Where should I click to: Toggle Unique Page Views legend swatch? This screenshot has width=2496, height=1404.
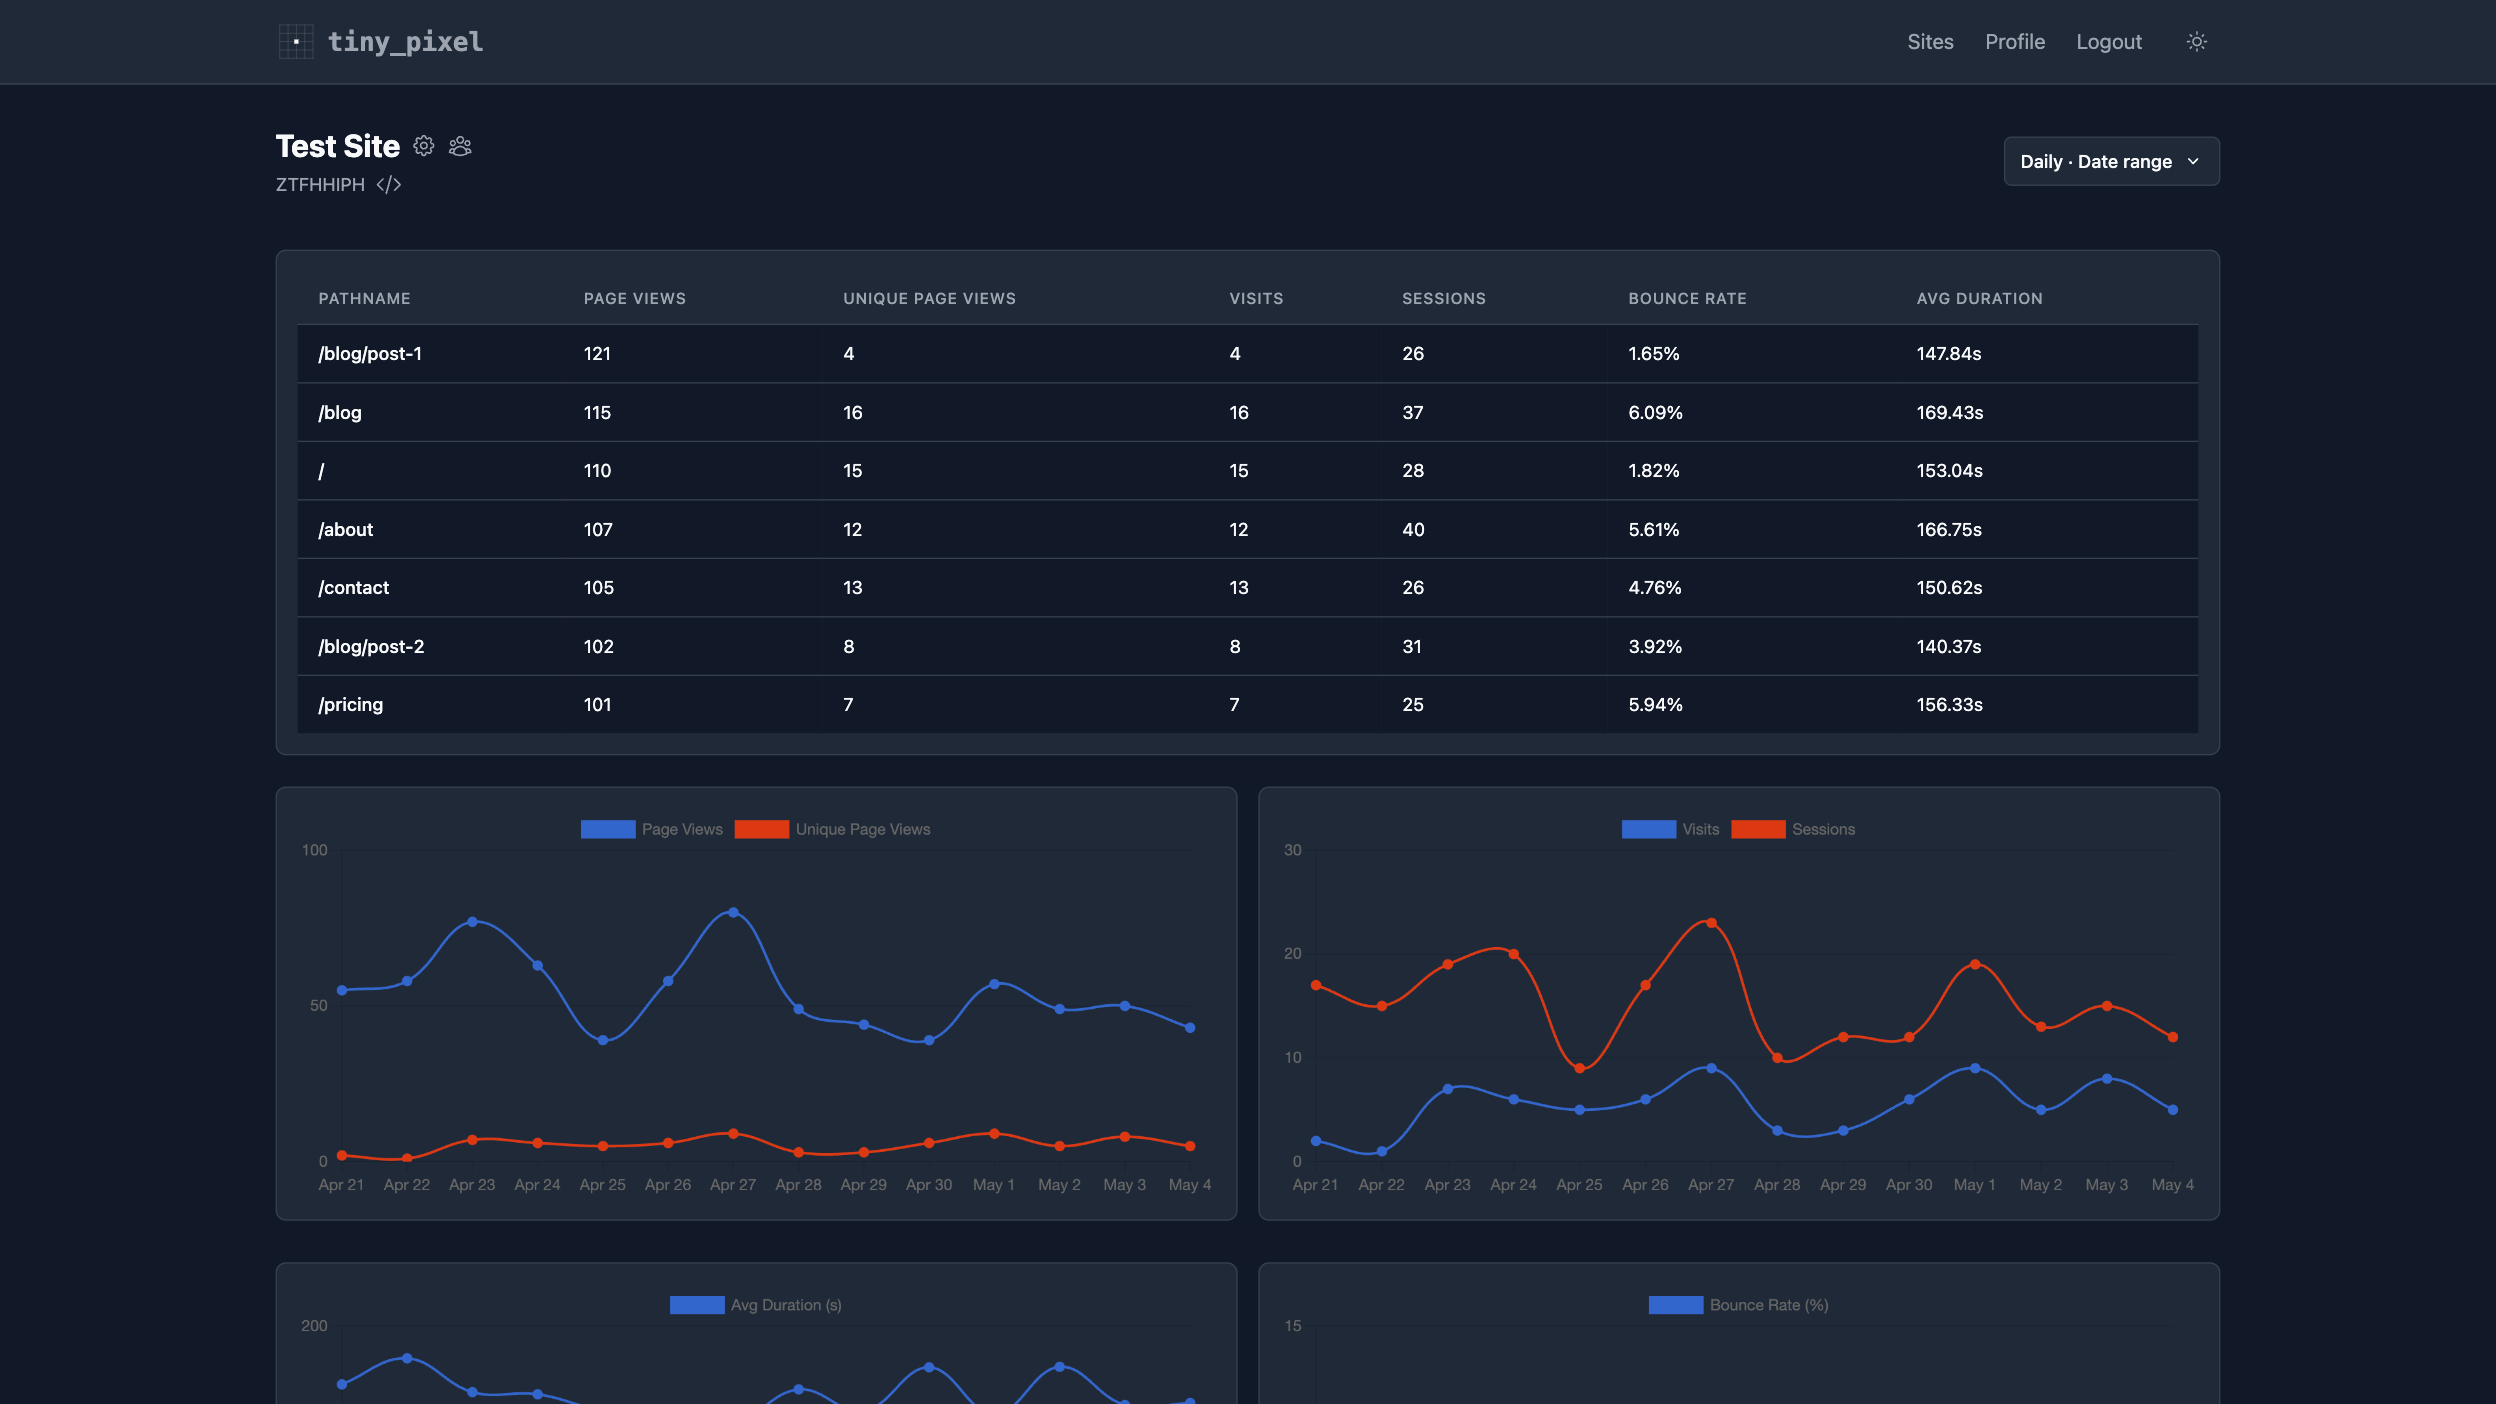pyautogui.click(x=762, y=829)
